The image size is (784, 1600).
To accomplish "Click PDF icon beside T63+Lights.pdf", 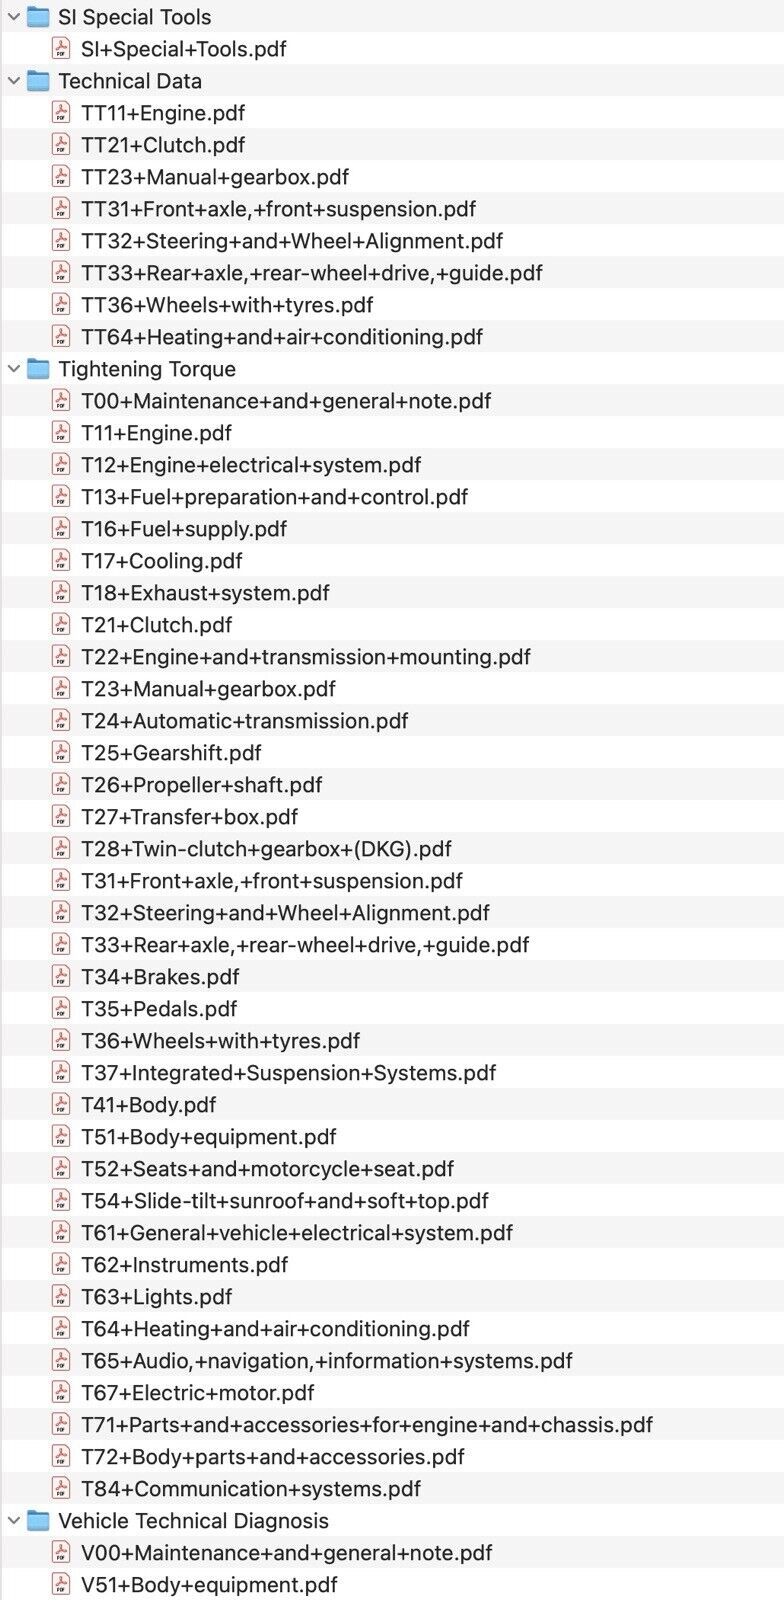I will tap(62, 1297).
